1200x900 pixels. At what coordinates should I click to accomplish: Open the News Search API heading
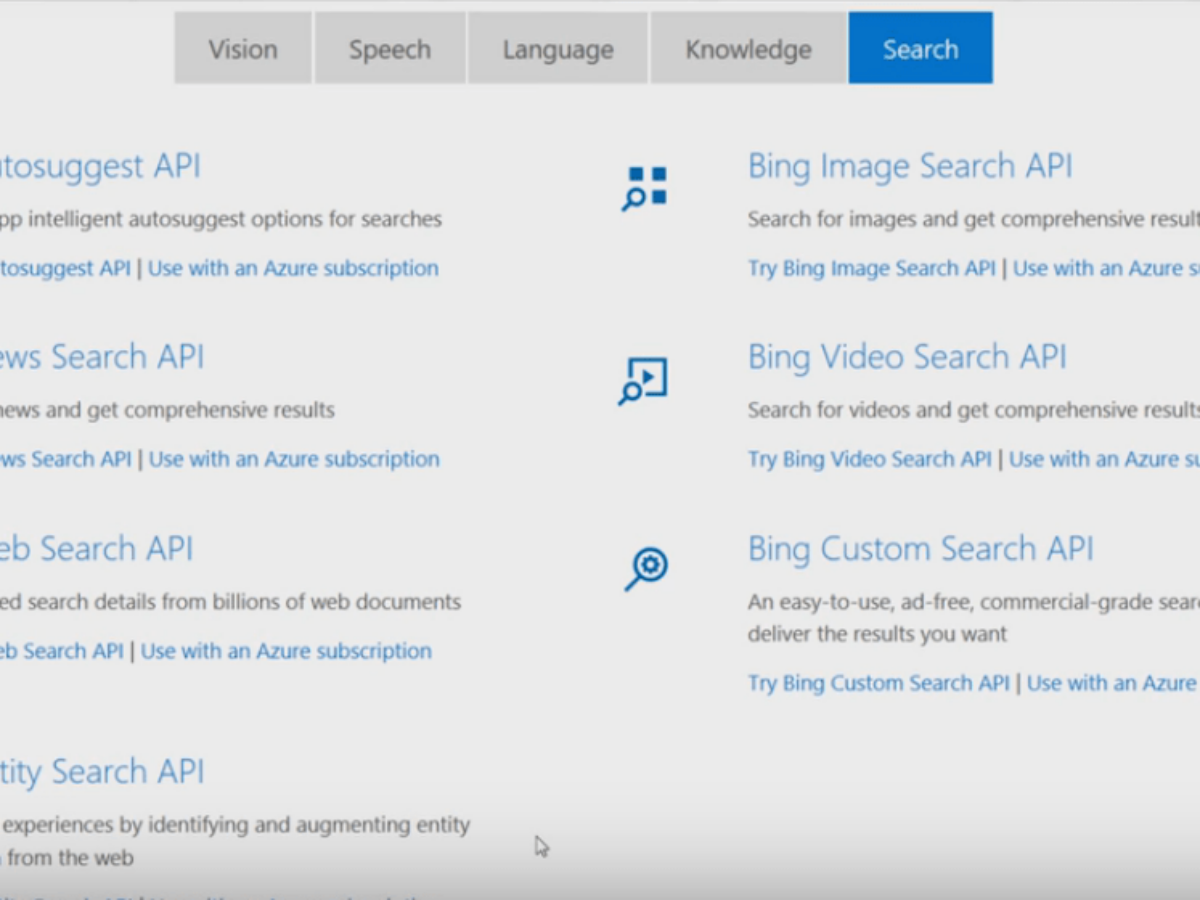[x=102, y=357]
